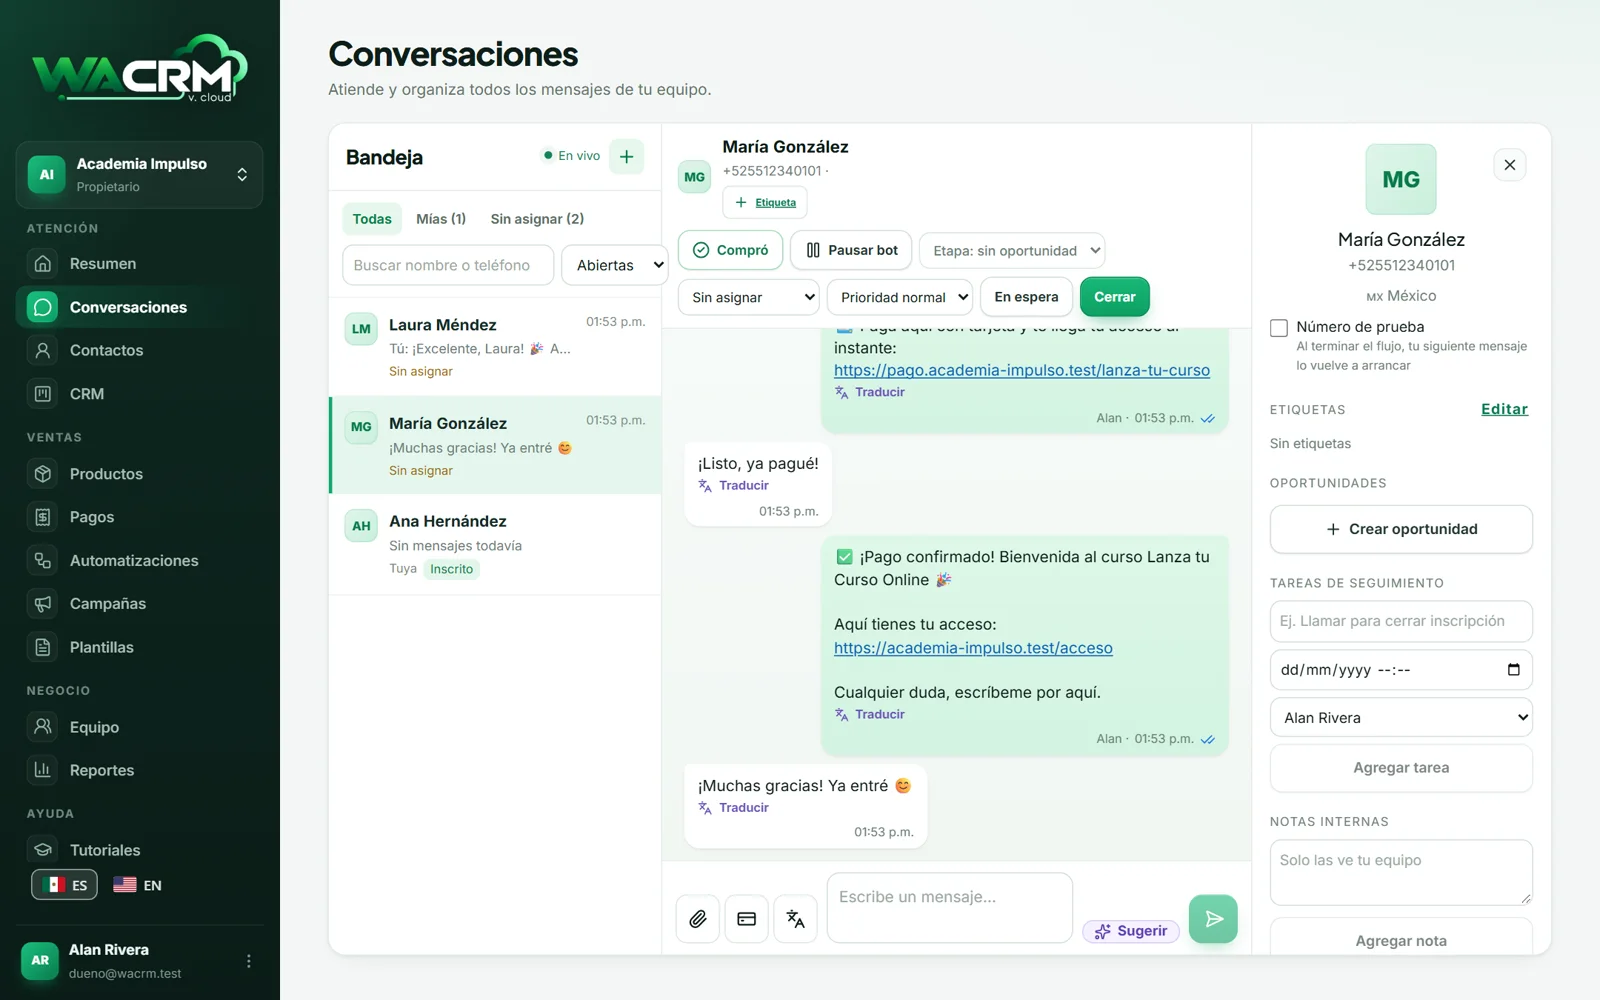
Task: Open the Conversaciones menu item
Action: (140, 307)
